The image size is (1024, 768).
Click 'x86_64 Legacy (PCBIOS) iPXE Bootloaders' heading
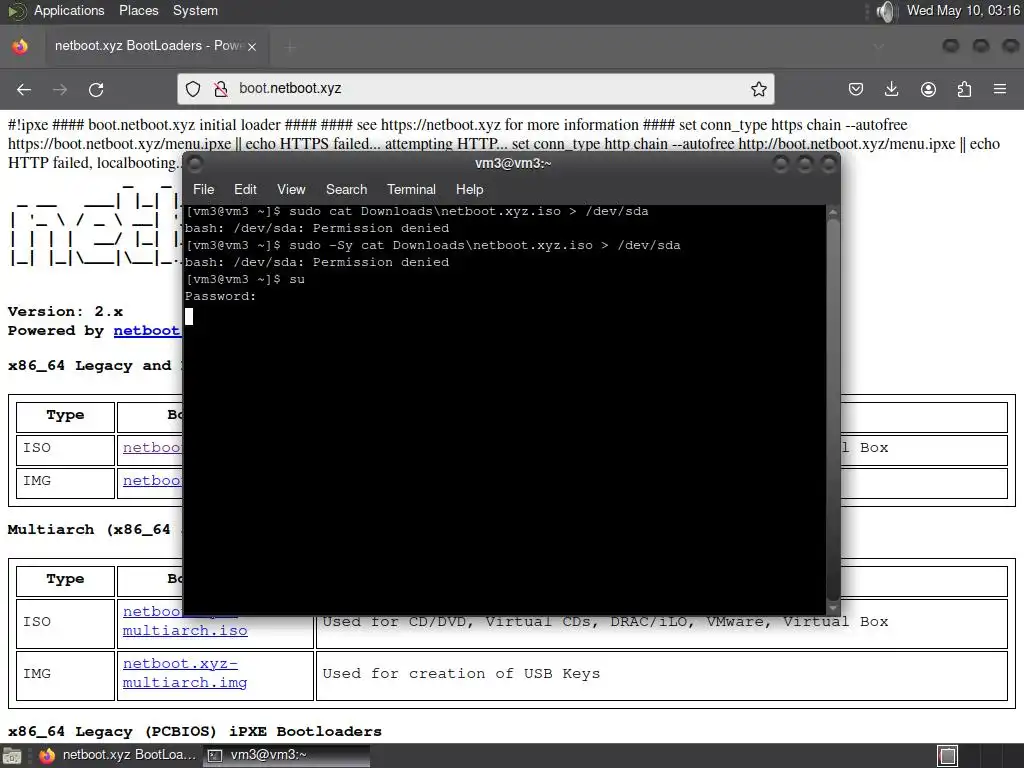point(195,731)
